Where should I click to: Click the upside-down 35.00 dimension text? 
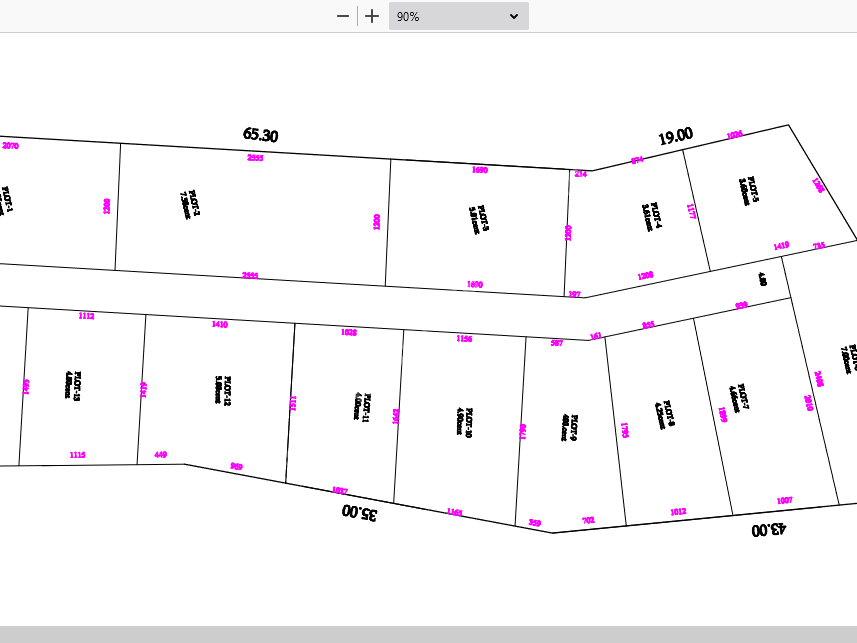360,513
